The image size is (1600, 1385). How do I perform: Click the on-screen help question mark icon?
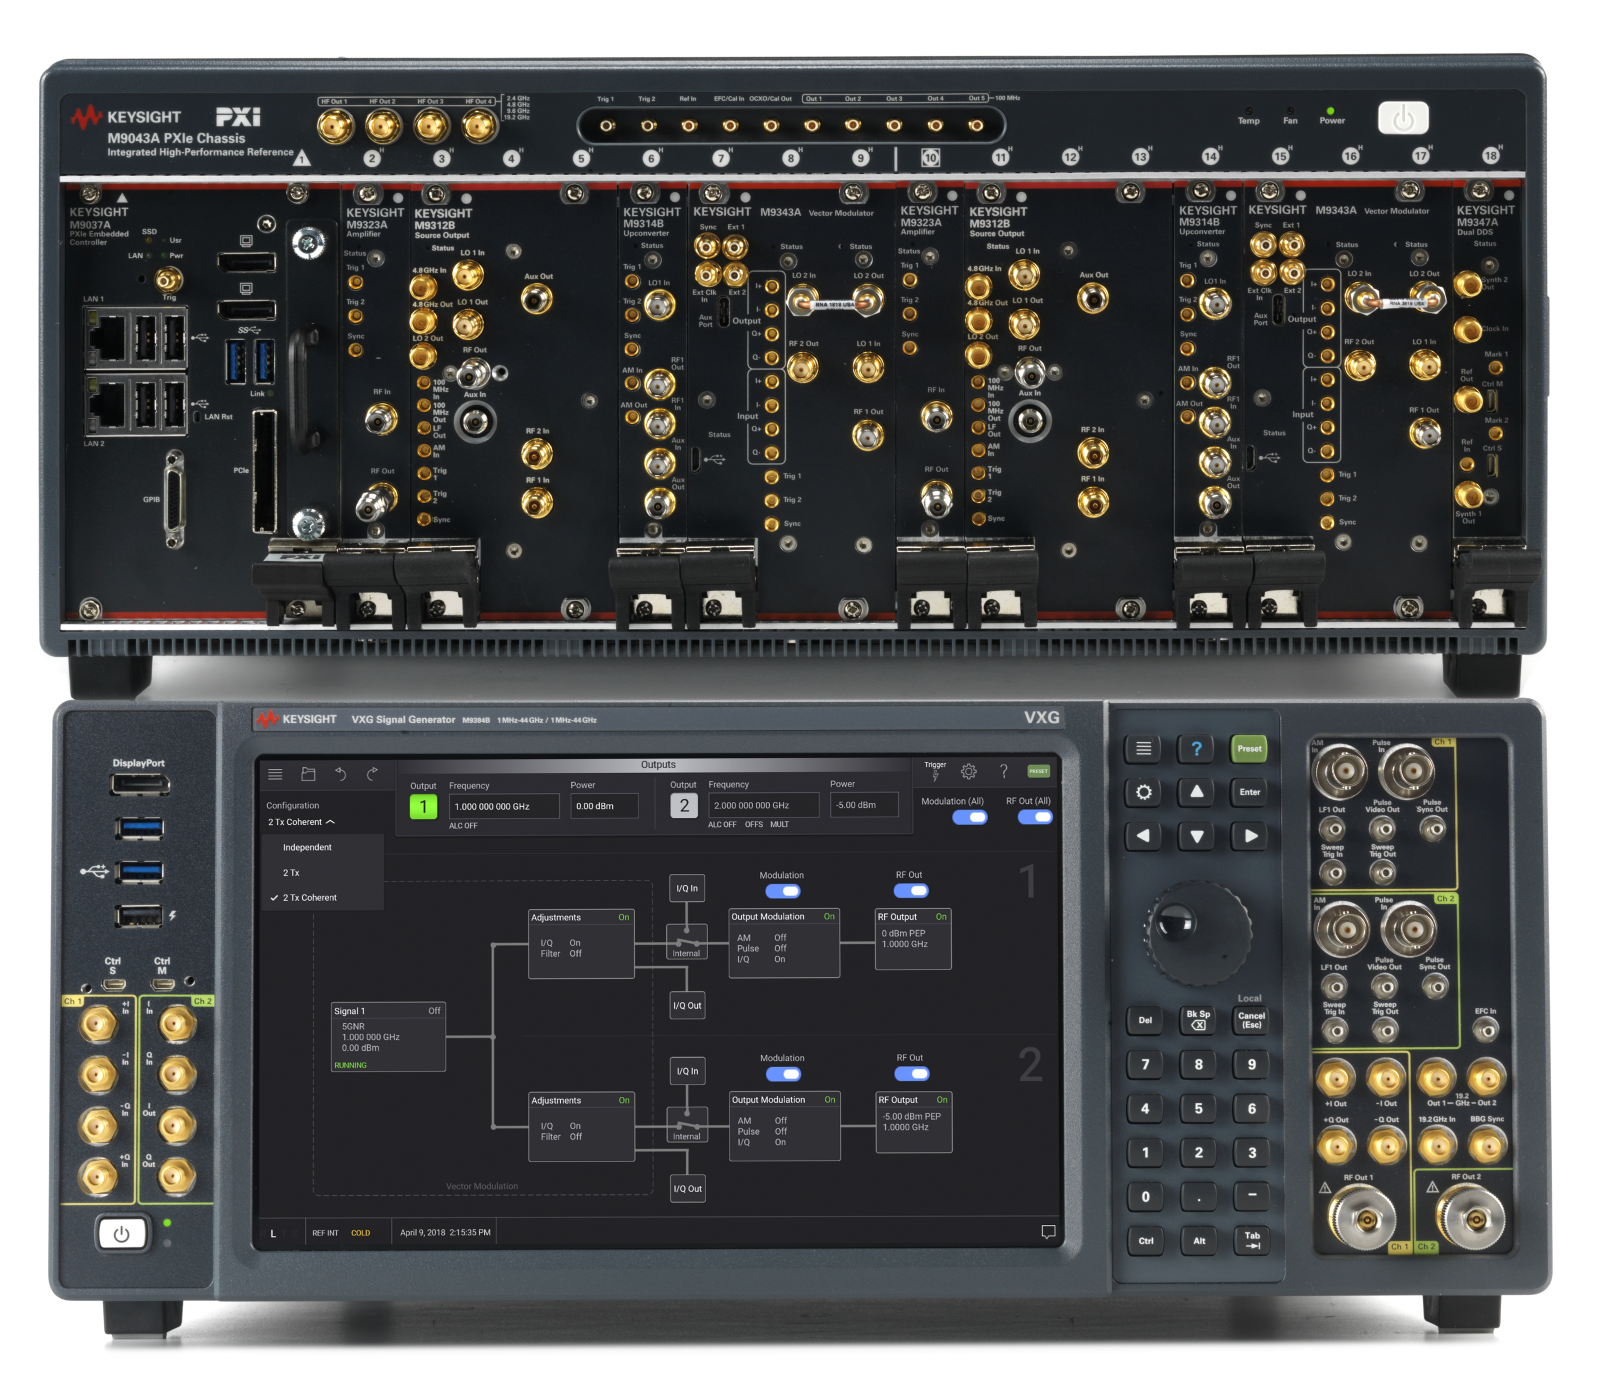[1004, 770]
